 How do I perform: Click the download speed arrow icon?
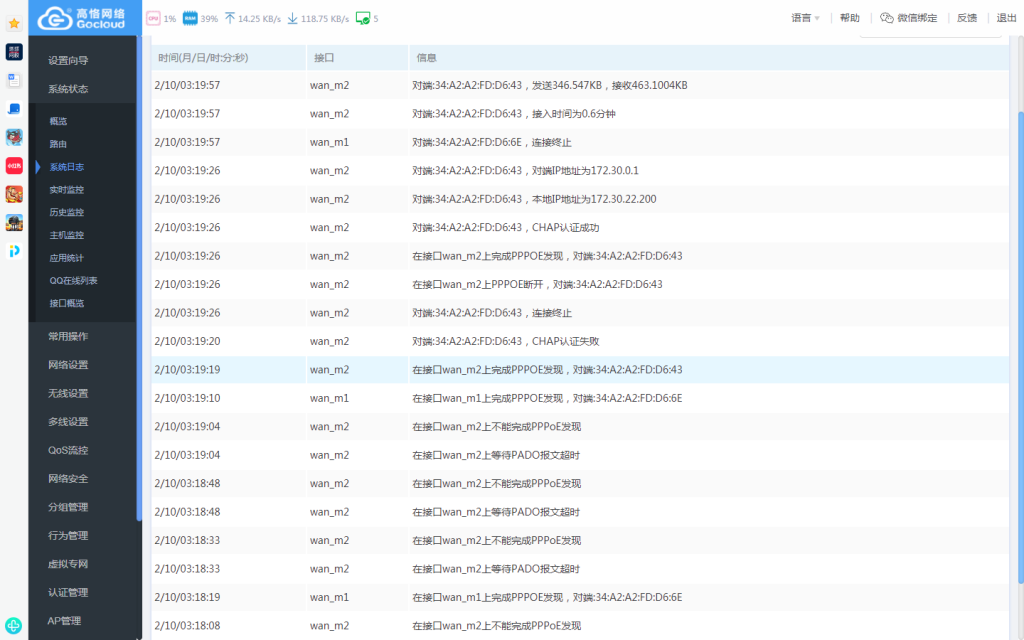click(x=293, y=18)
